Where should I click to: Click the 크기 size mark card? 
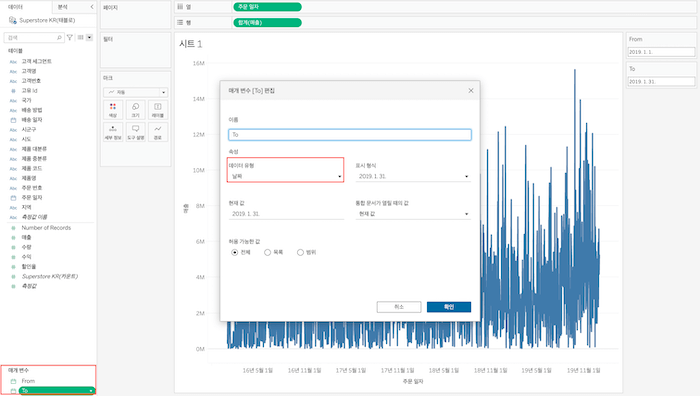pos(135,110)
